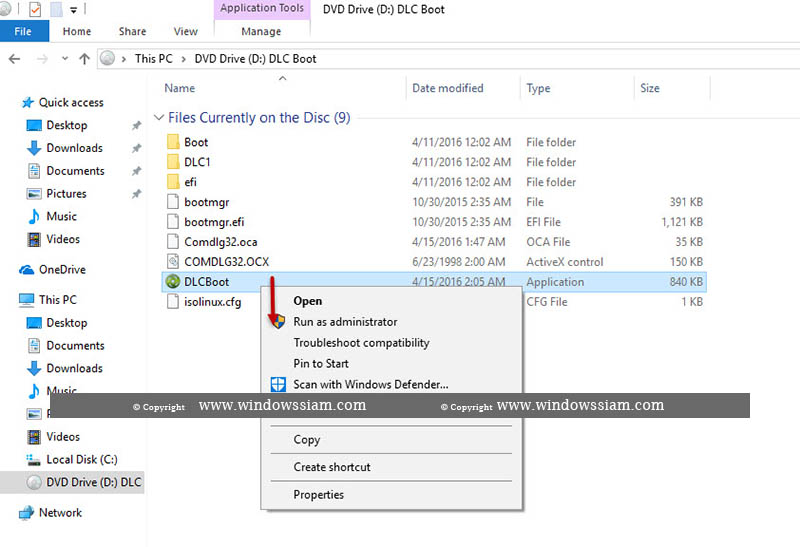Click Properties checkmark icon in quick access toolbar

35,9
